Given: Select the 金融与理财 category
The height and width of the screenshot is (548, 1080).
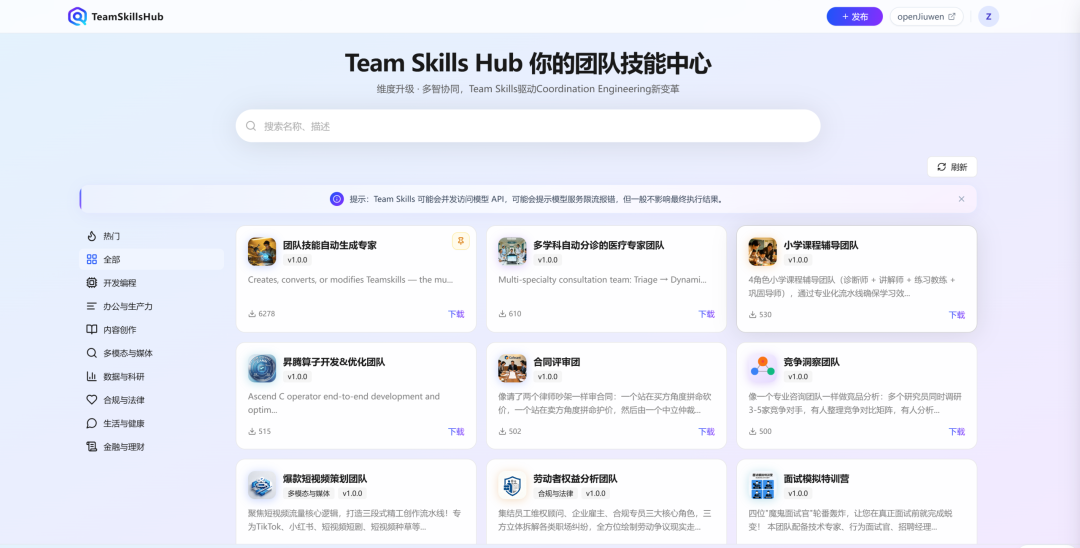Looking at the screenshot, I should (151, 447).
